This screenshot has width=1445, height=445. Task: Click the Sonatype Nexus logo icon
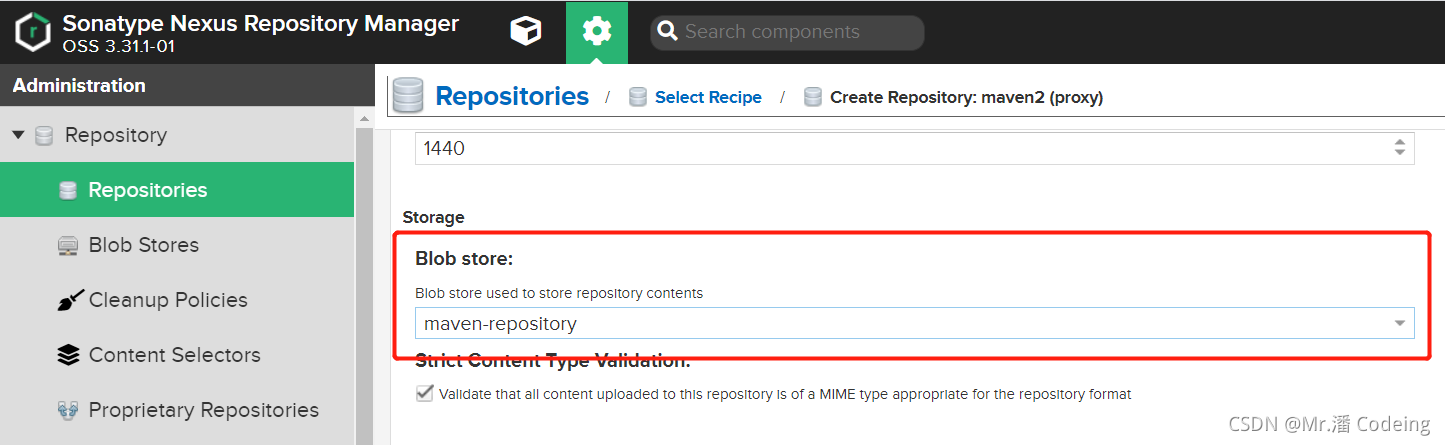(x=33, y=32)
